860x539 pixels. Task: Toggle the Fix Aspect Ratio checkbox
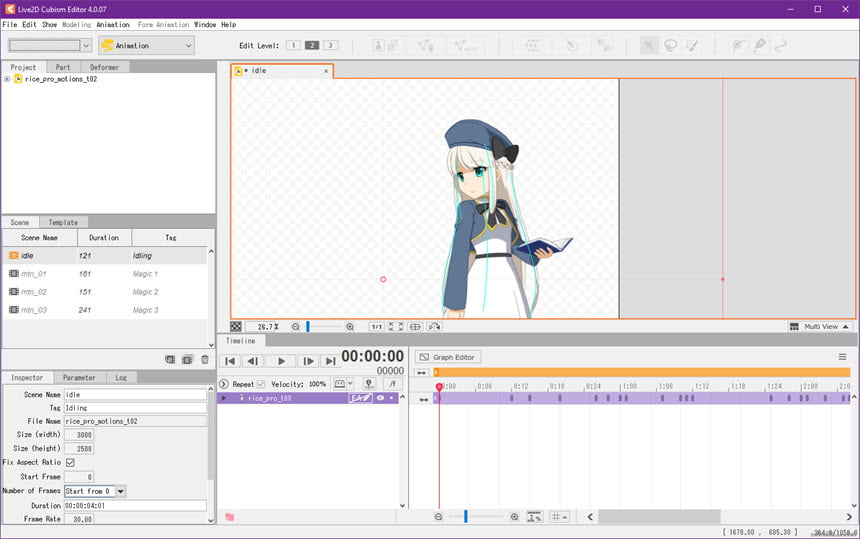point(70,462)
